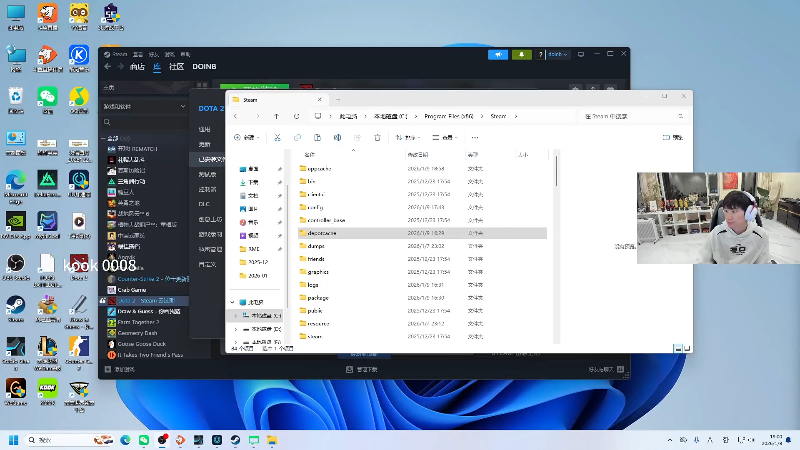Open Microsoft Edge from the taskbar
800x450 pixels.
point(126,440)
